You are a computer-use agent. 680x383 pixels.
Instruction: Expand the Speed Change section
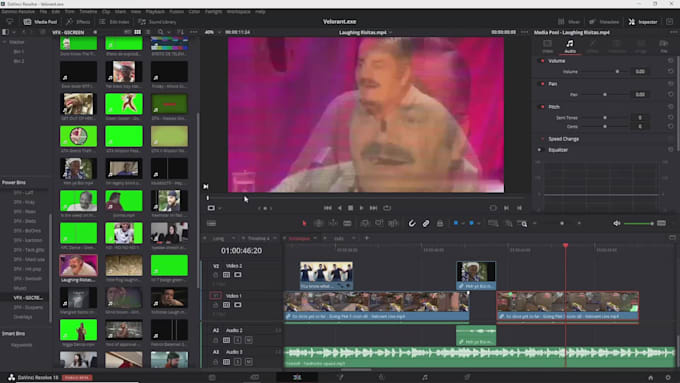tap(563, 139)
